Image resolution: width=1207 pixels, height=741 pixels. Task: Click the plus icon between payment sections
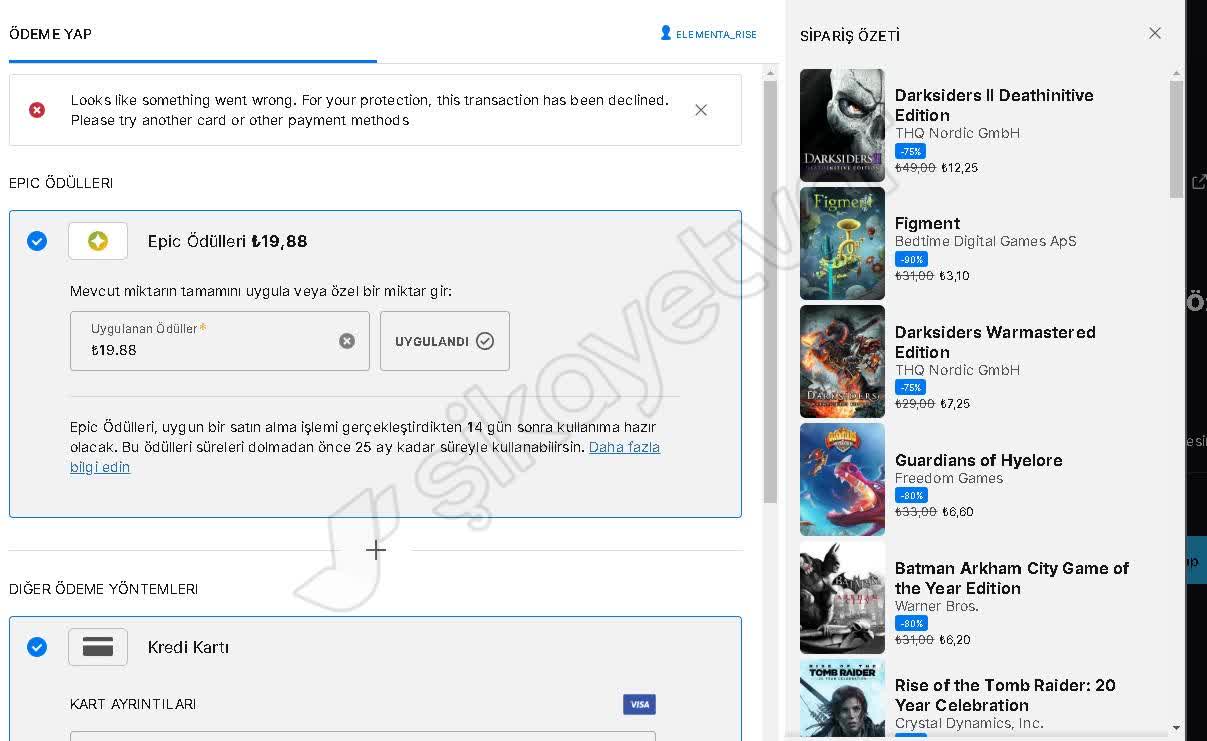pyautogui.click(x=376, y=550)
